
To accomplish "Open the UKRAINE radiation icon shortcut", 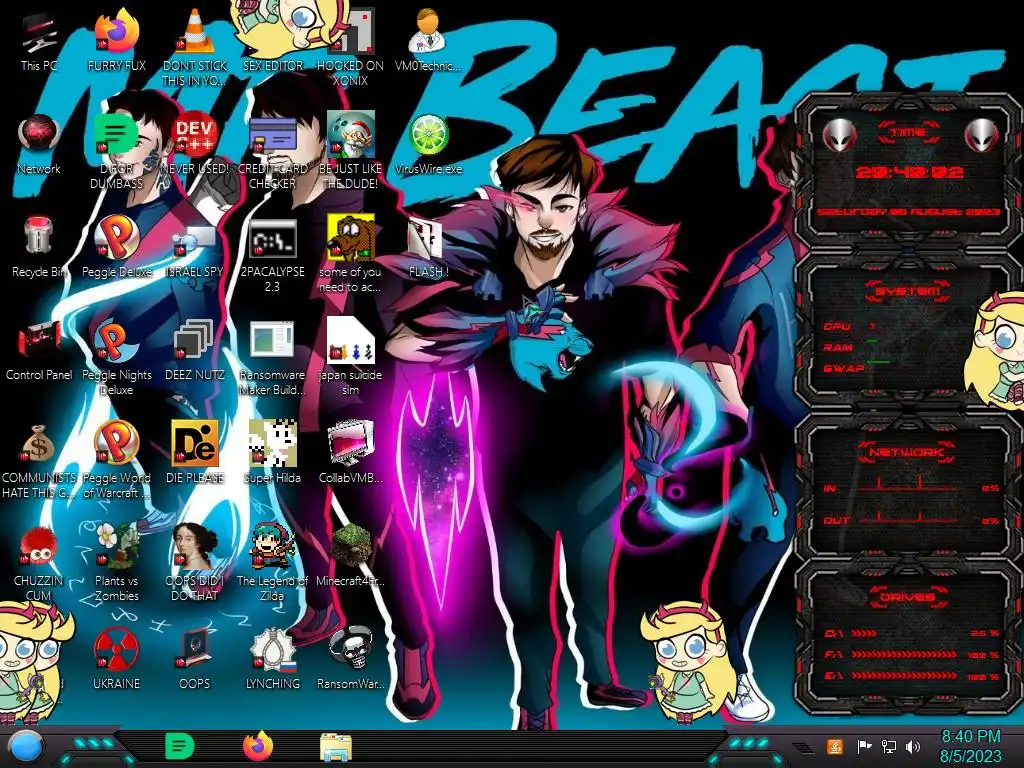I will [x=116, y=658].
